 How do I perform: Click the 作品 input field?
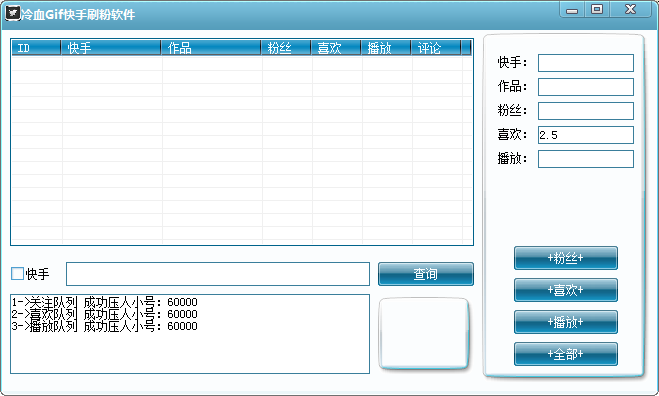click(586, 87)
